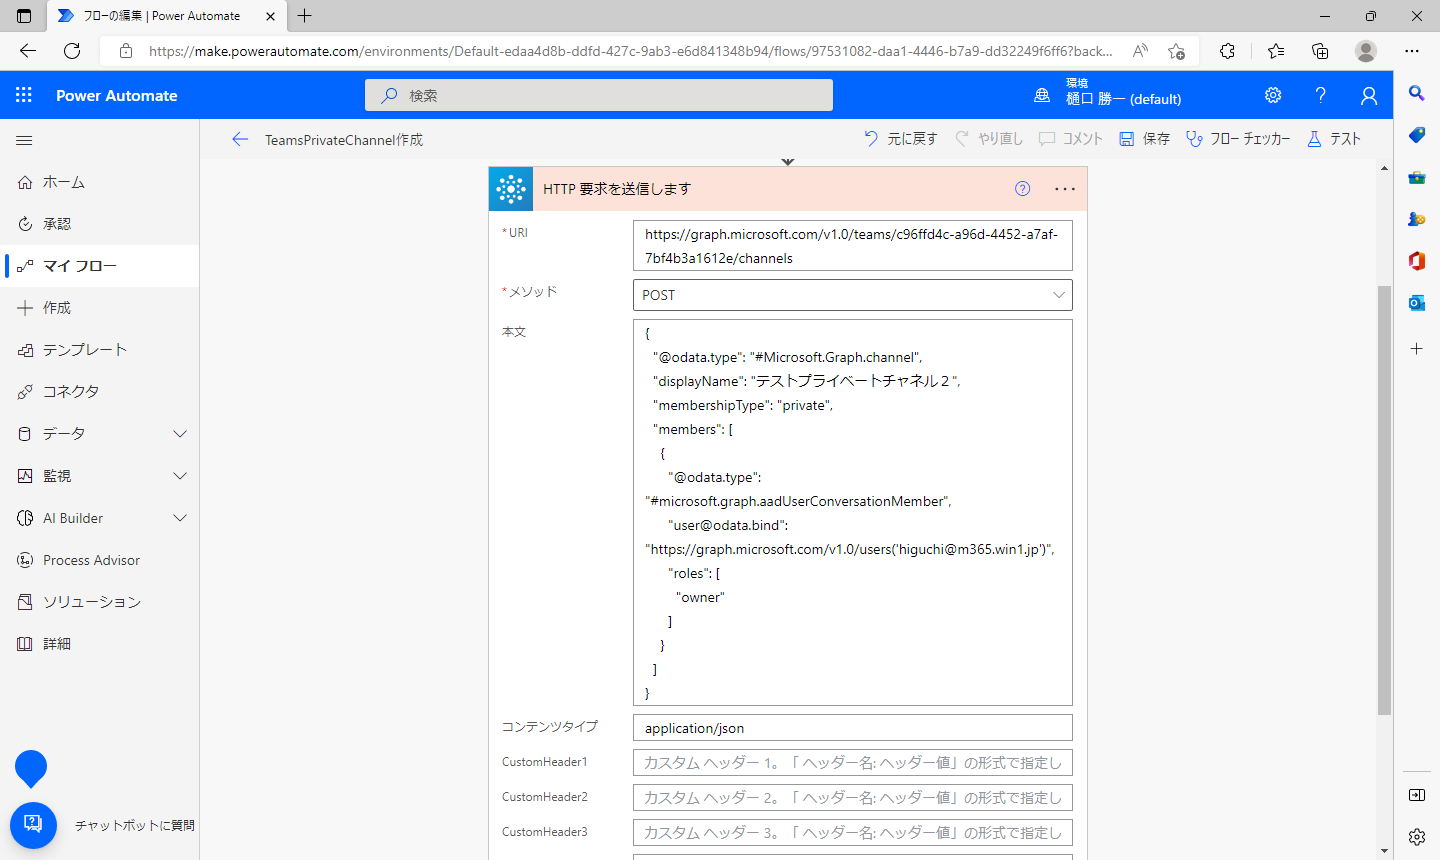Open Edge sidebar settings gear
Viewport: 1440px width, 860px height.
(x=1416, y=836)
